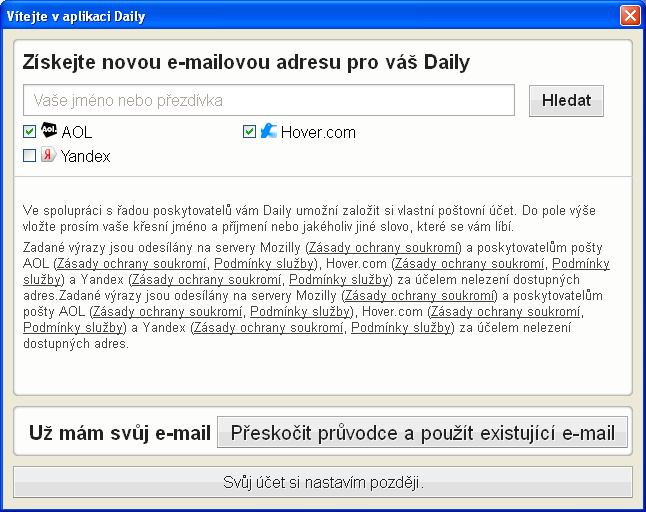Click title bar text 'Vítejte v aplikaci Daily'

tap(76, 16)
